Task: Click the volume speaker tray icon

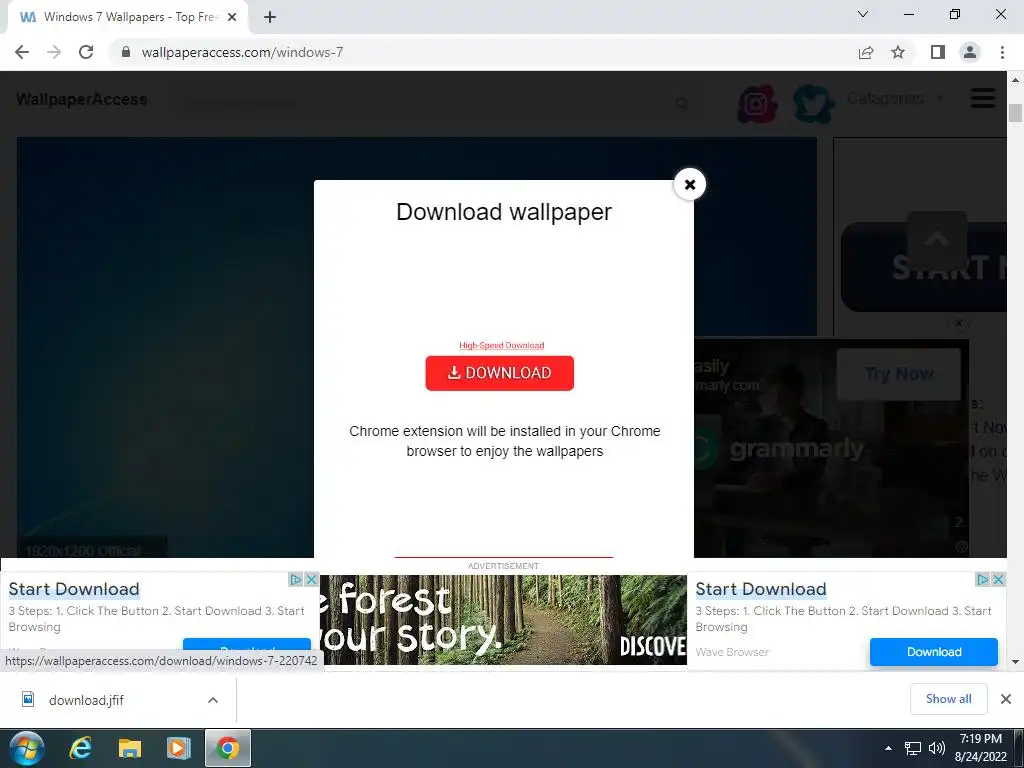Action: [x=936, y=748]
